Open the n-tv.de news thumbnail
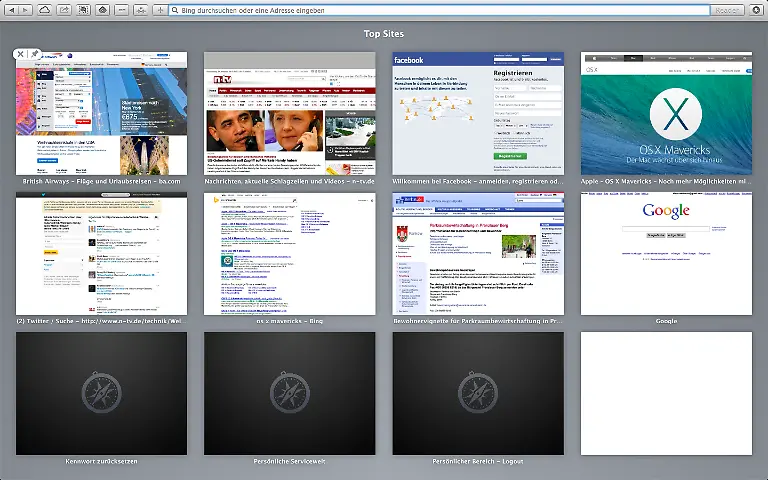 (x=289, y=114)
